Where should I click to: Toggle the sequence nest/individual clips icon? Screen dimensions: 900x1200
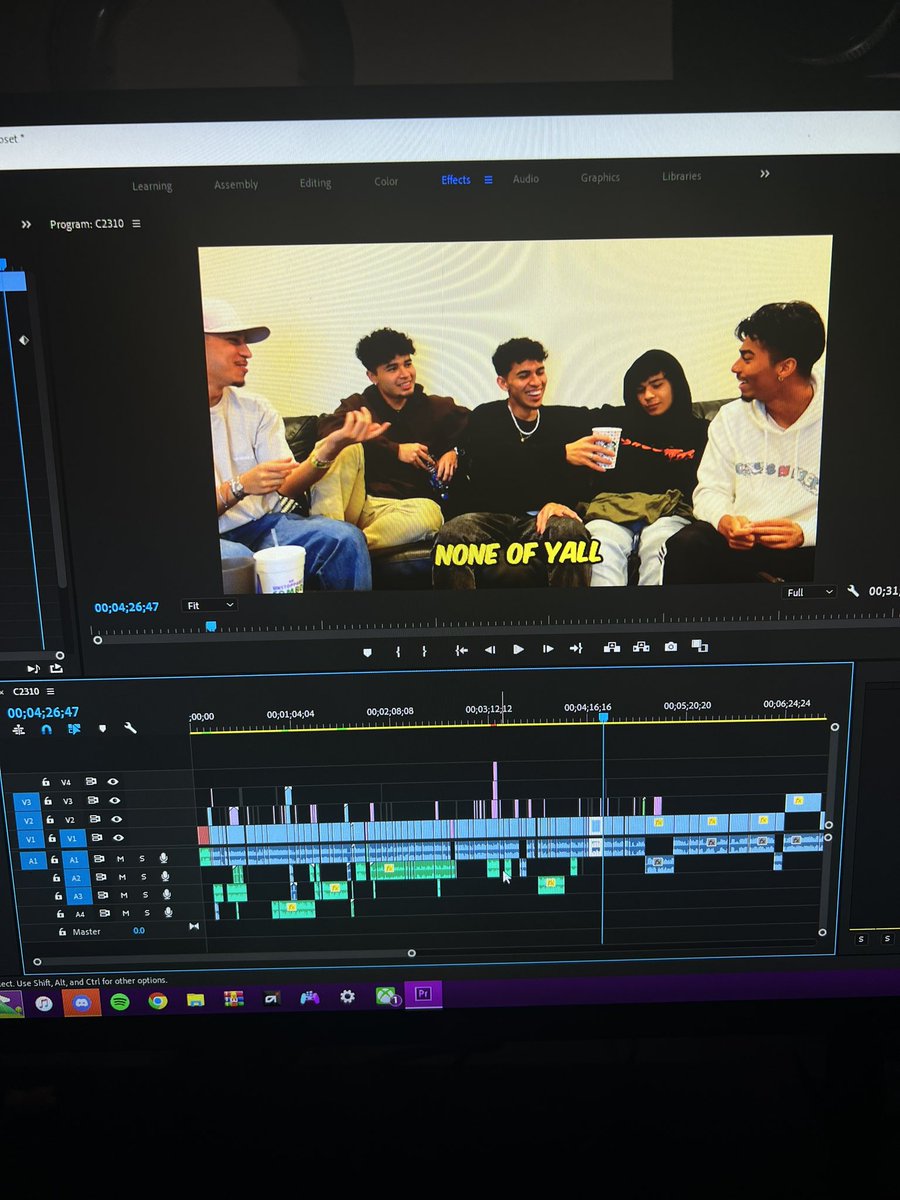(x=19, y=729)
